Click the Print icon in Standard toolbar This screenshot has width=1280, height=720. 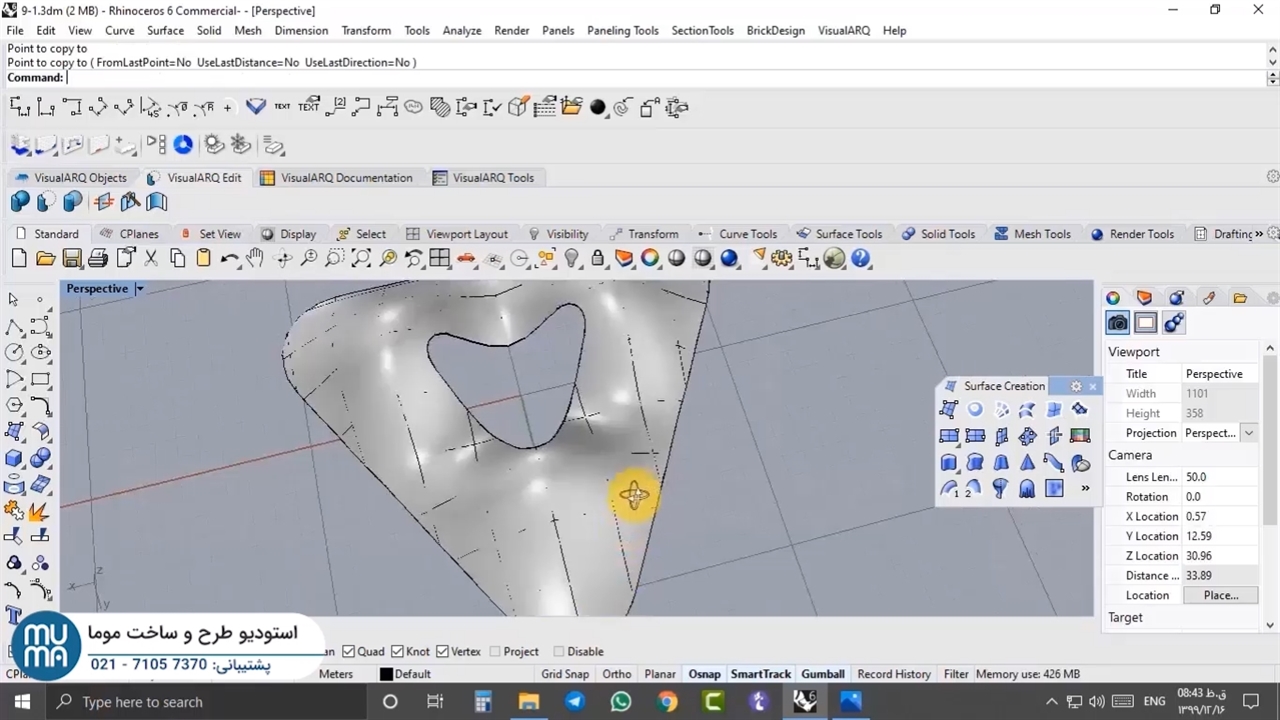(x=97, y=259)
